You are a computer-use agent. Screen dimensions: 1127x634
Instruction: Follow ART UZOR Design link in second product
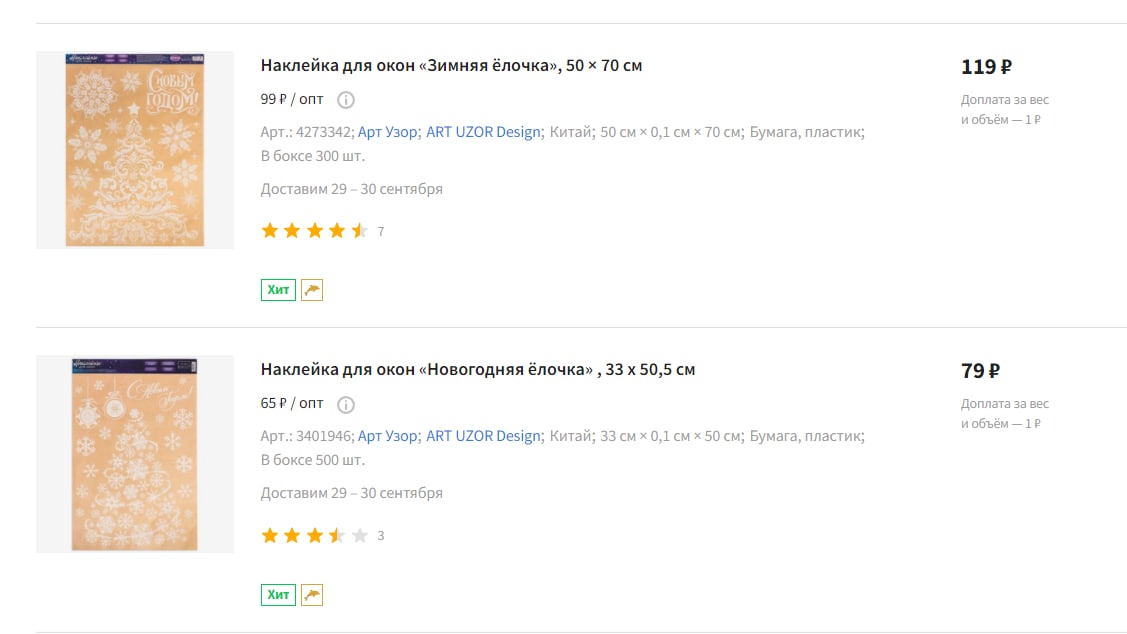click(483, 436)
